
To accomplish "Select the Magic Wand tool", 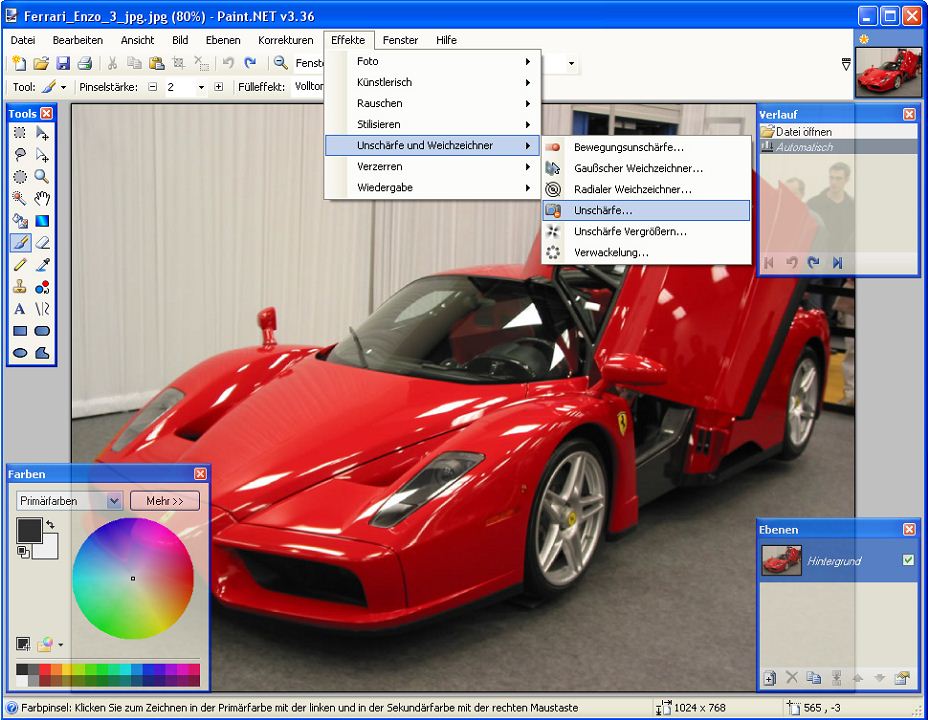I will [x=20, y=198].
